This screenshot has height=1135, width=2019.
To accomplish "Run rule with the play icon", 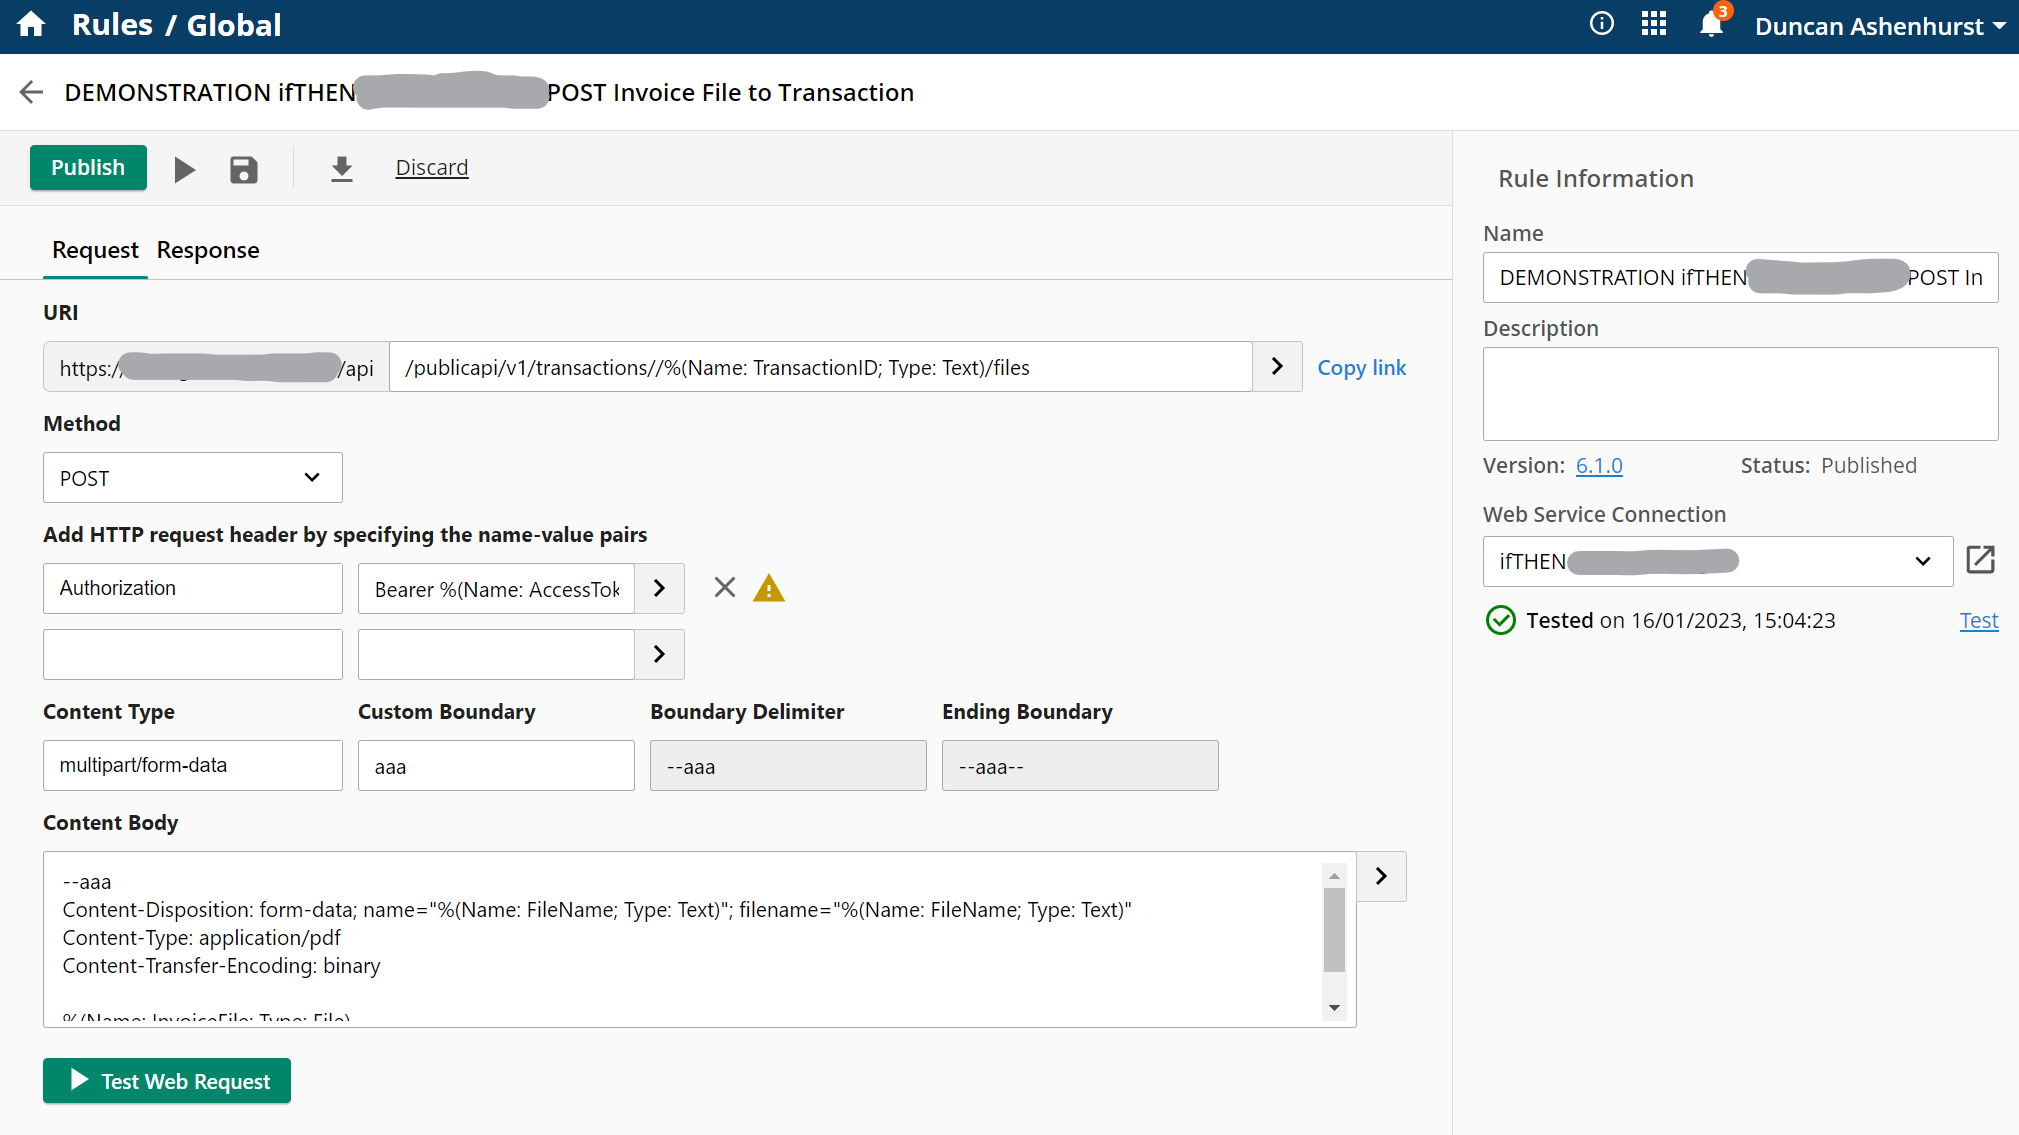I will point(184,169).
